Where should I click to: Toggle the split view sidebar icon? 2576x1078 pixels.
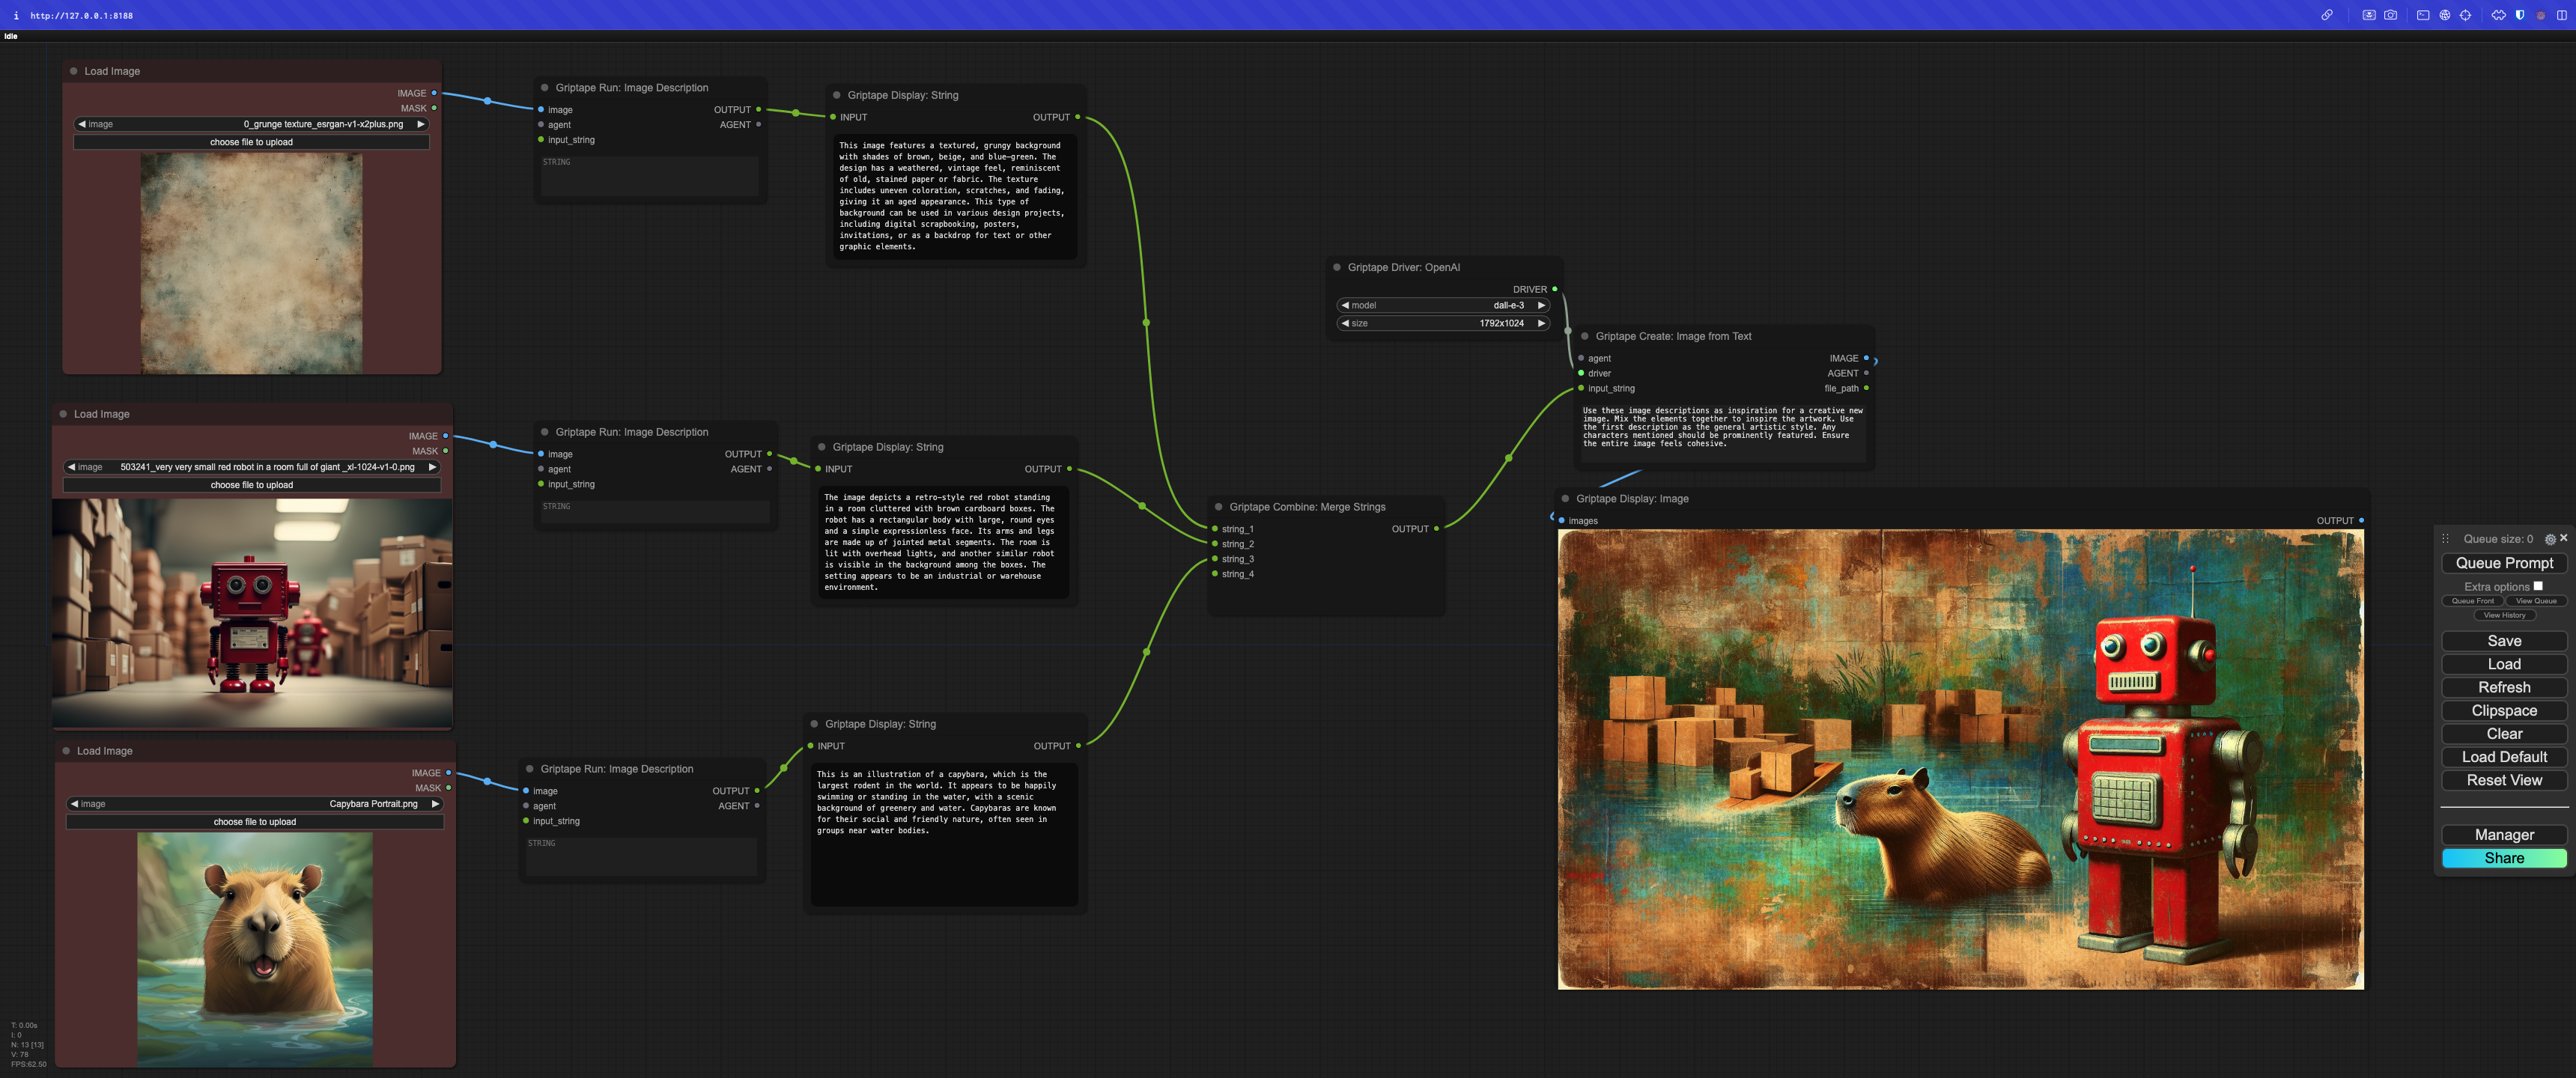pyautogui.click(x=2561, y=15)
